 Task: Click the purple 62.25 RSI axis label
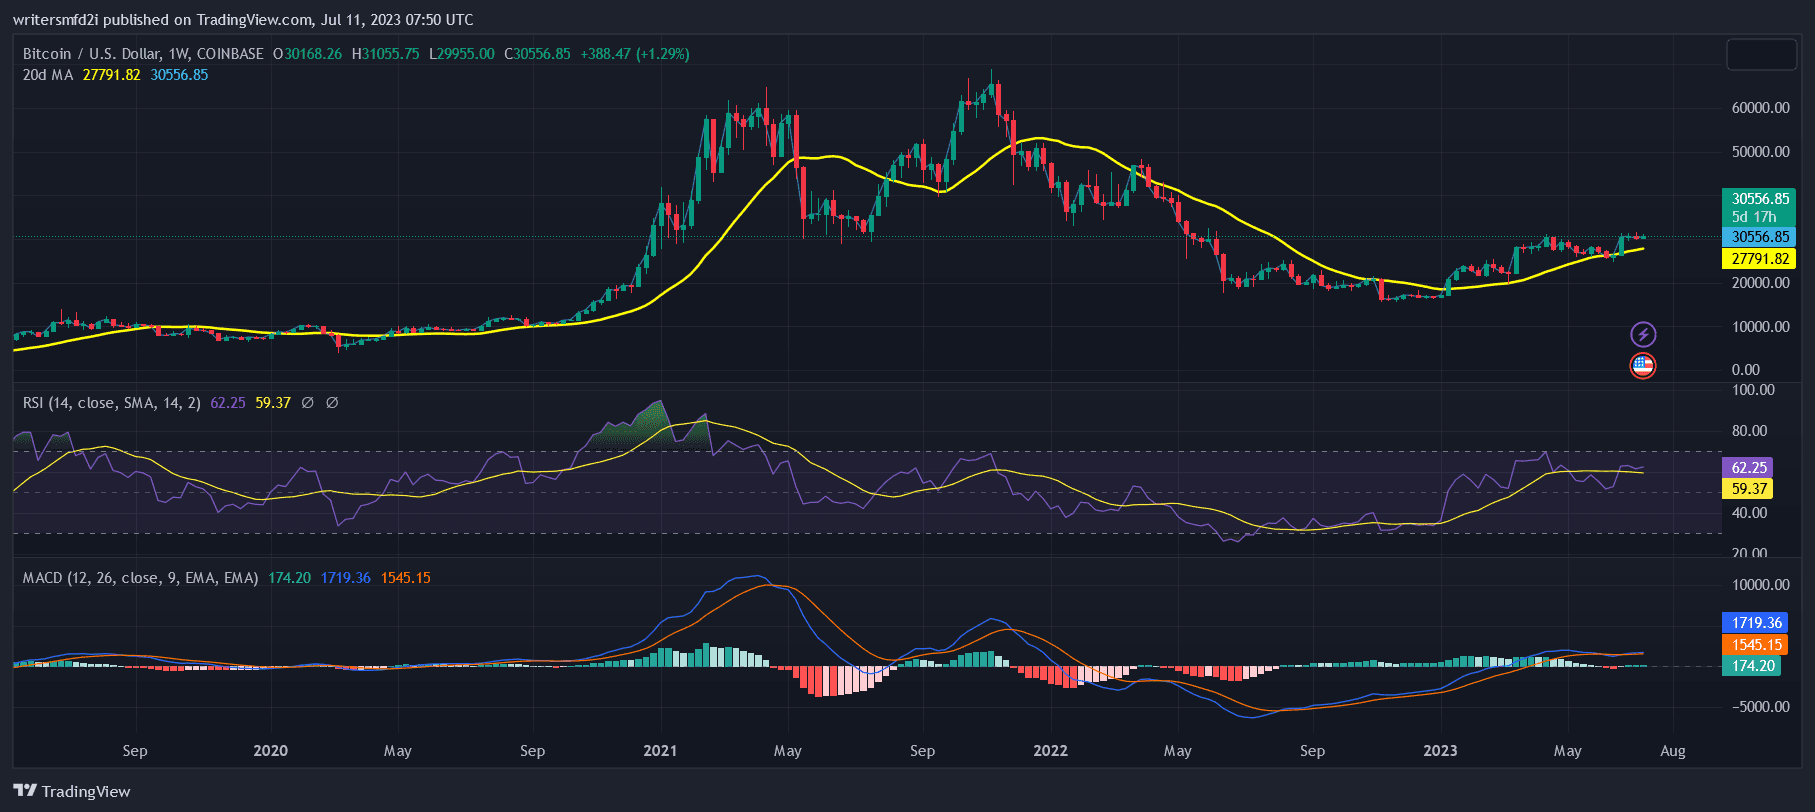(1748, 468)
